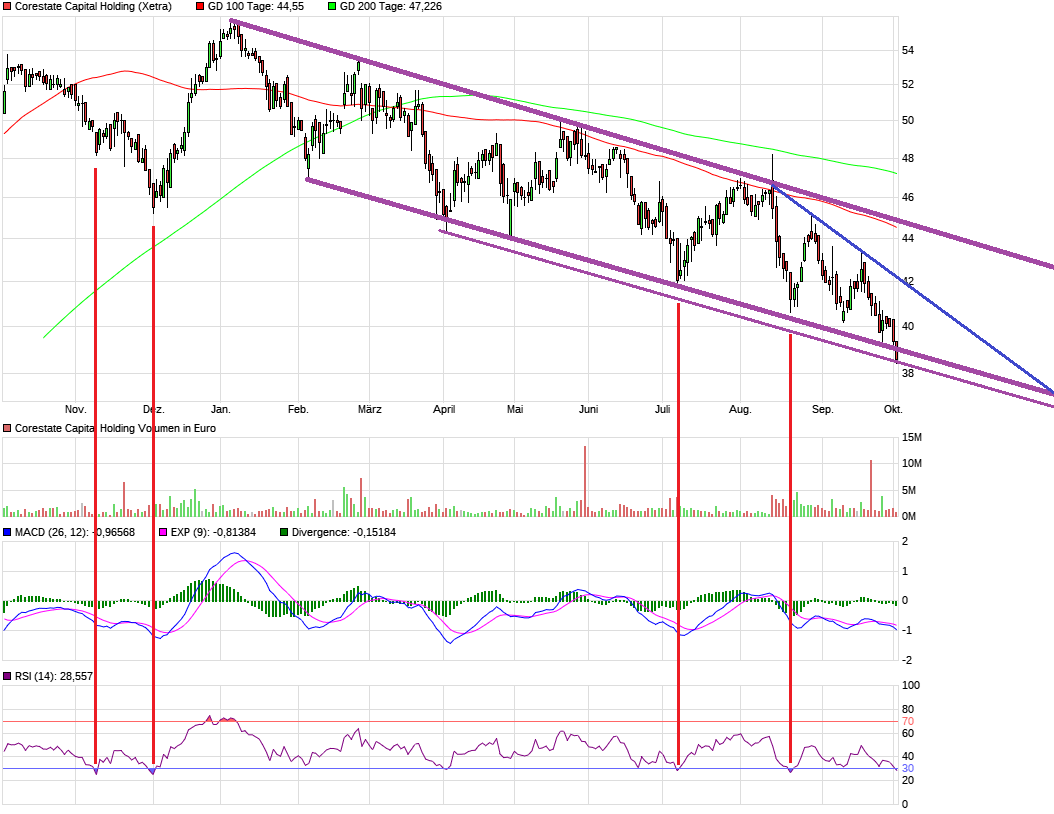Select the Jan. axis label
1054x814 pixels.
[222, 409]
